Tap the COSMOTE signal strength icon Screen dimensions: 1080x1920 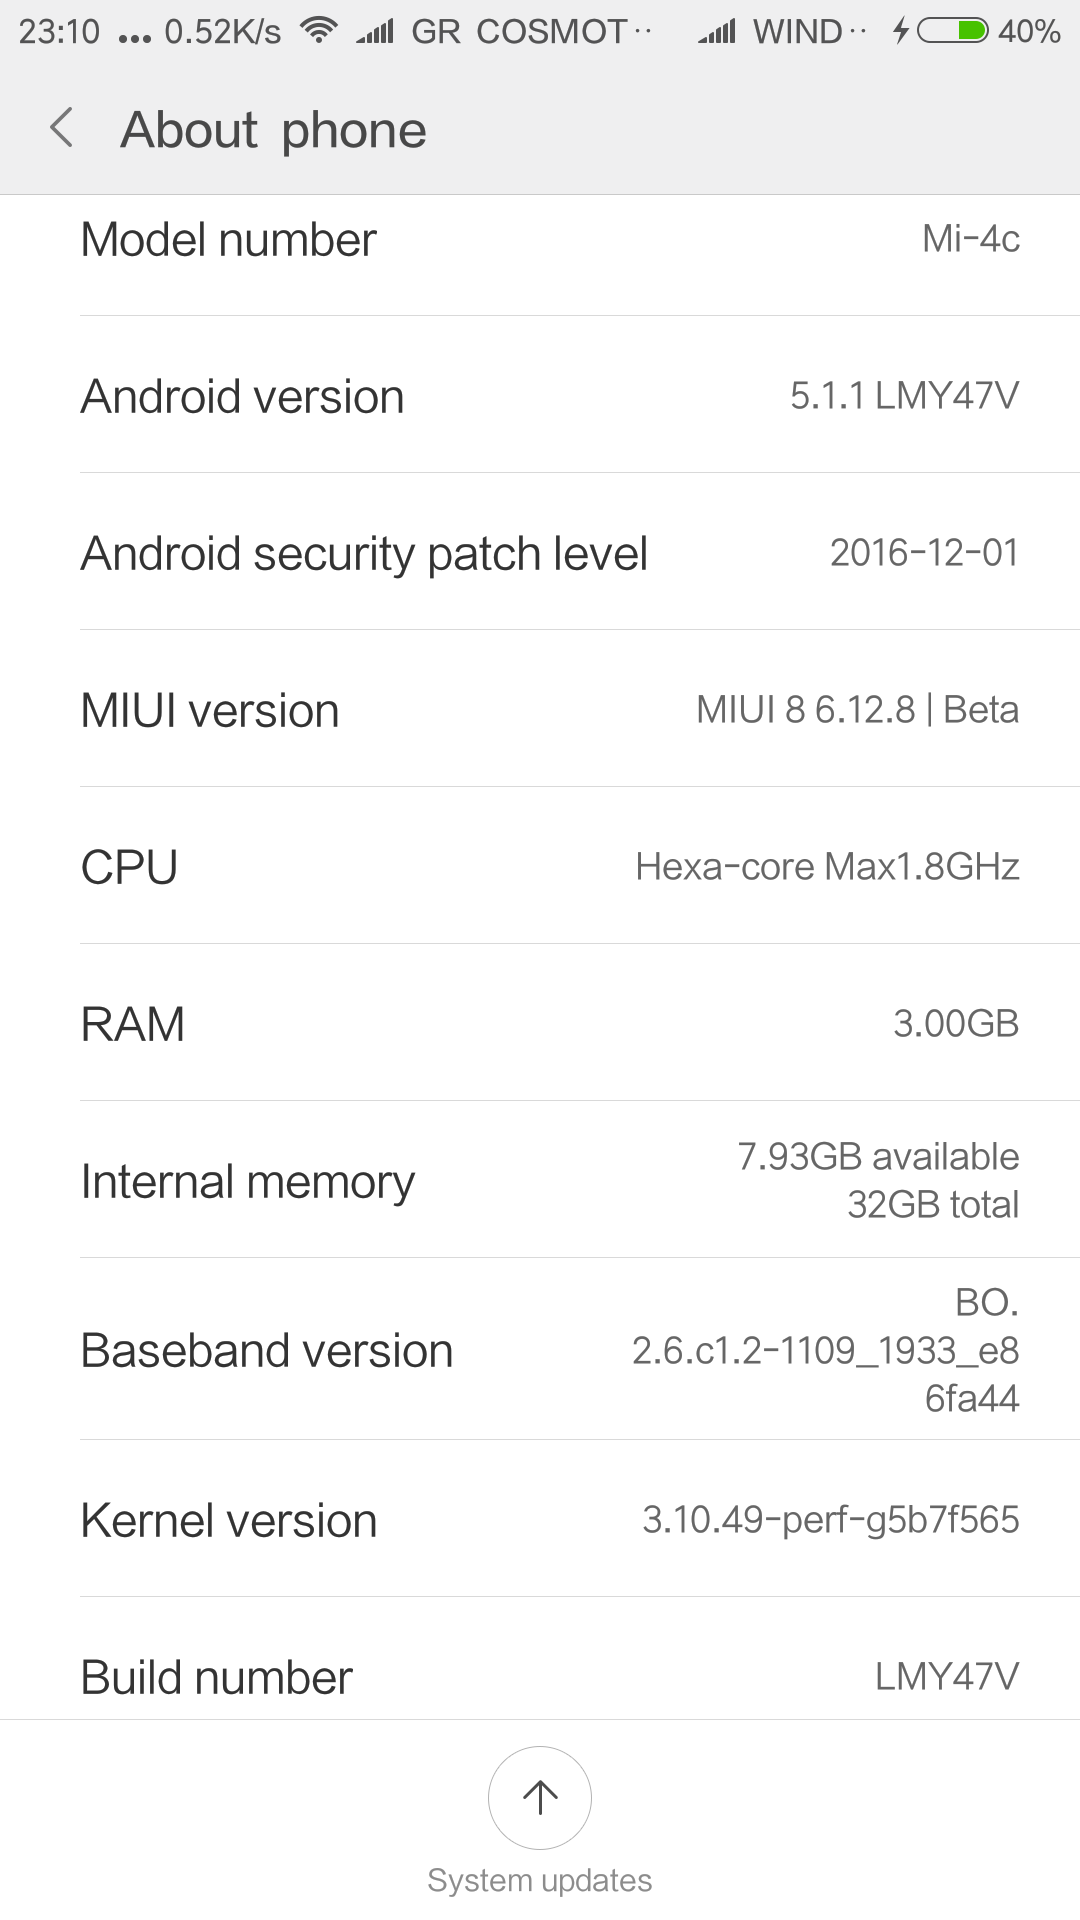click(x=376, y=32)
